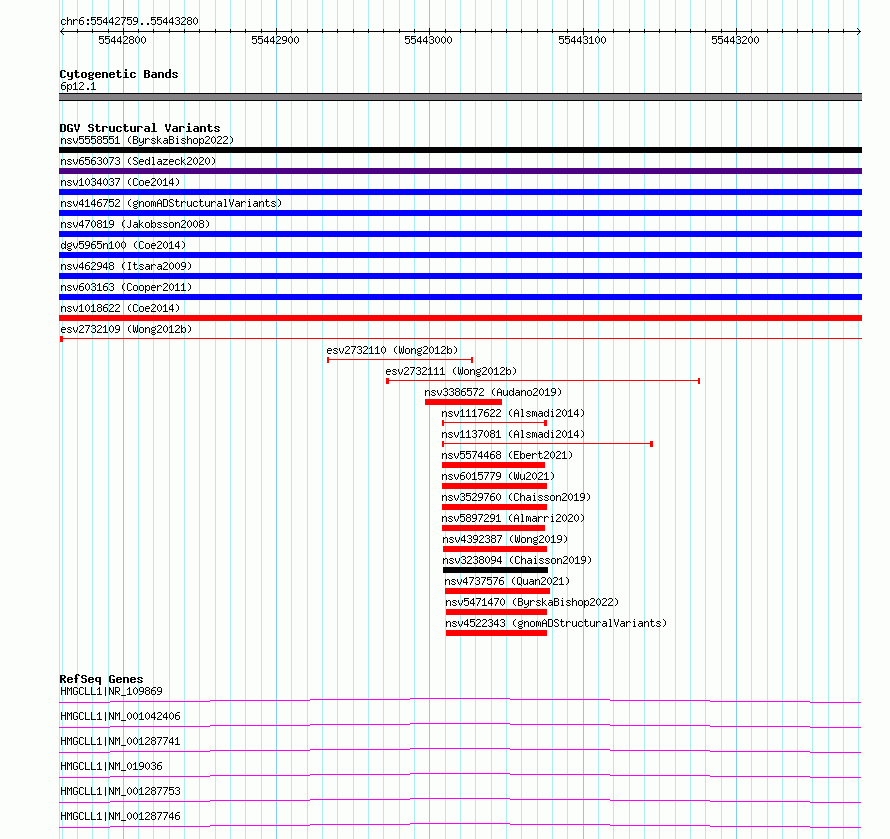890x839 pixels.
Task: Click the blue bar under dgv5965n100
Action: click(460, 255)
